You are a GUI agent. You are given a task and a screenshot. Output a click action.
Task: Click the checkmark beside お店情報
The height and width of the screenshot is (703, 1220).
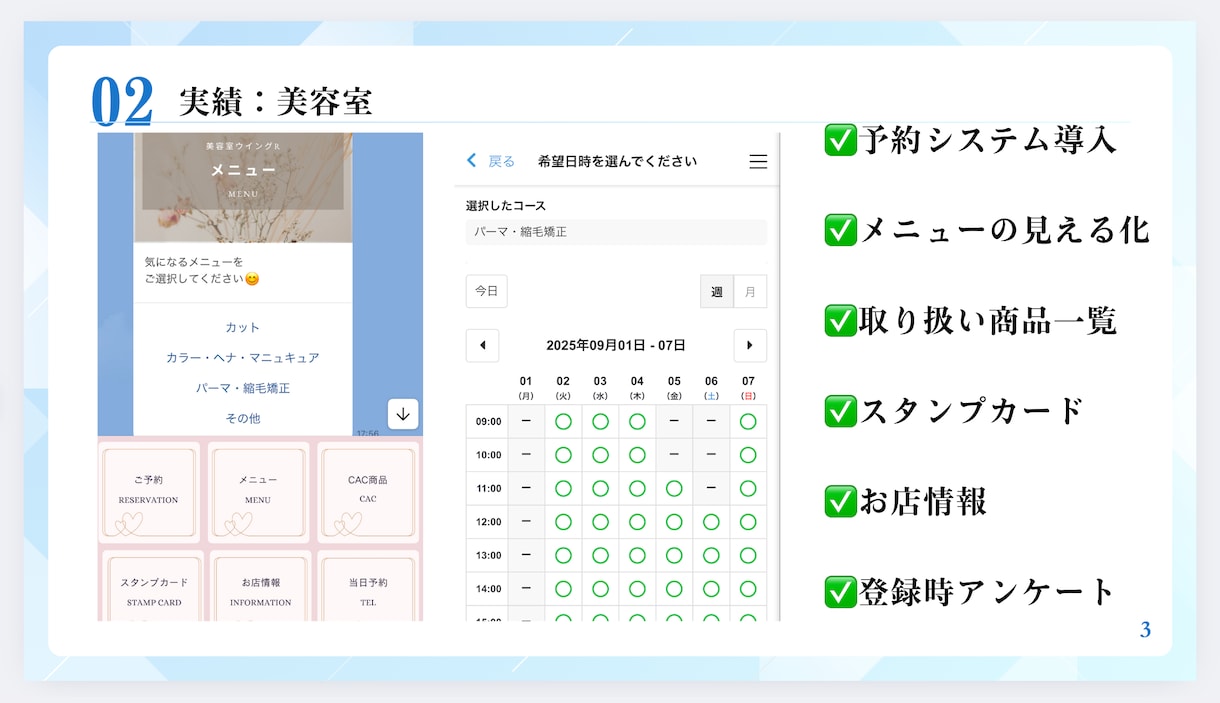[840, 501]
